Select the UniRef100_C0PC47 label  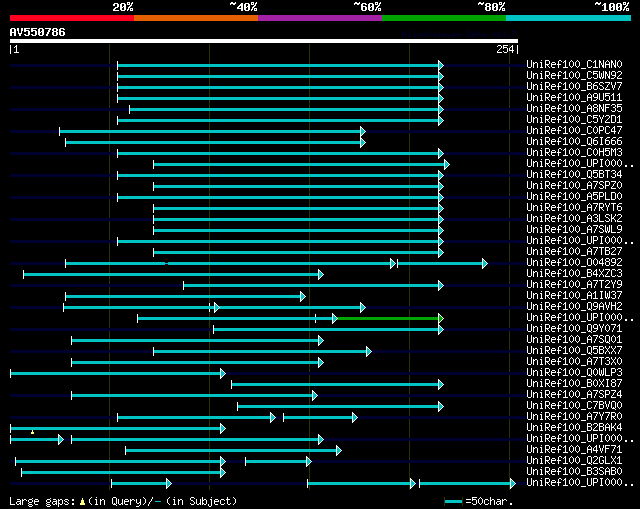point(574,131)
